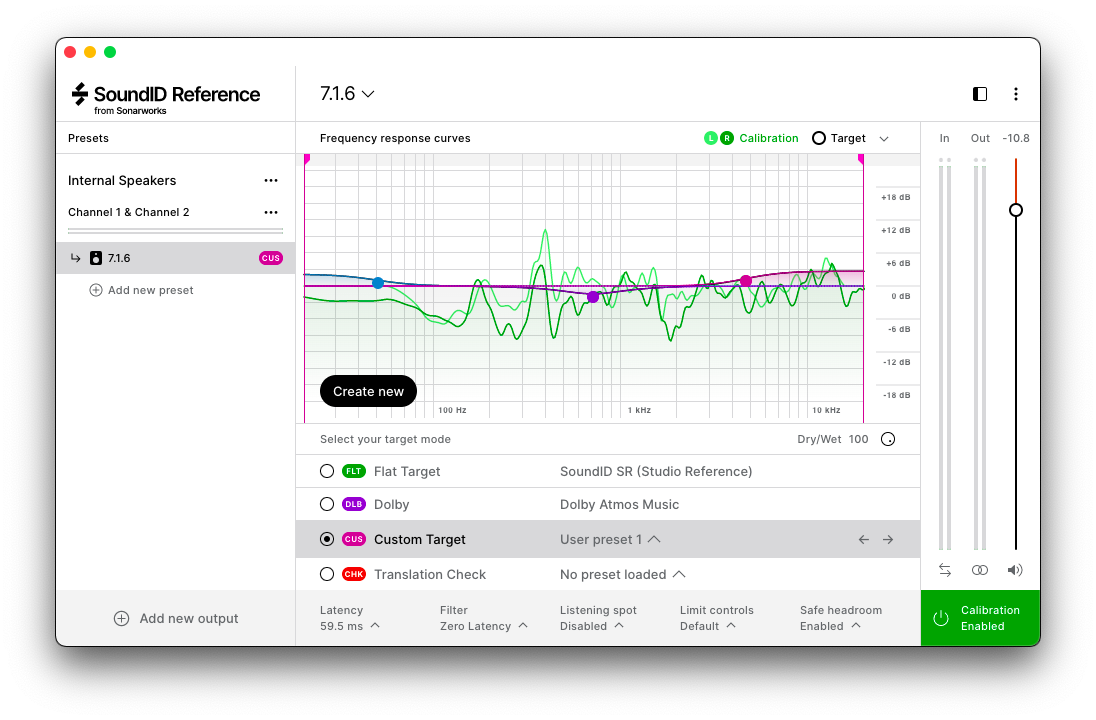
Task: Click the CUS badge on 7.1.6 preset
Action: (271, 258)
